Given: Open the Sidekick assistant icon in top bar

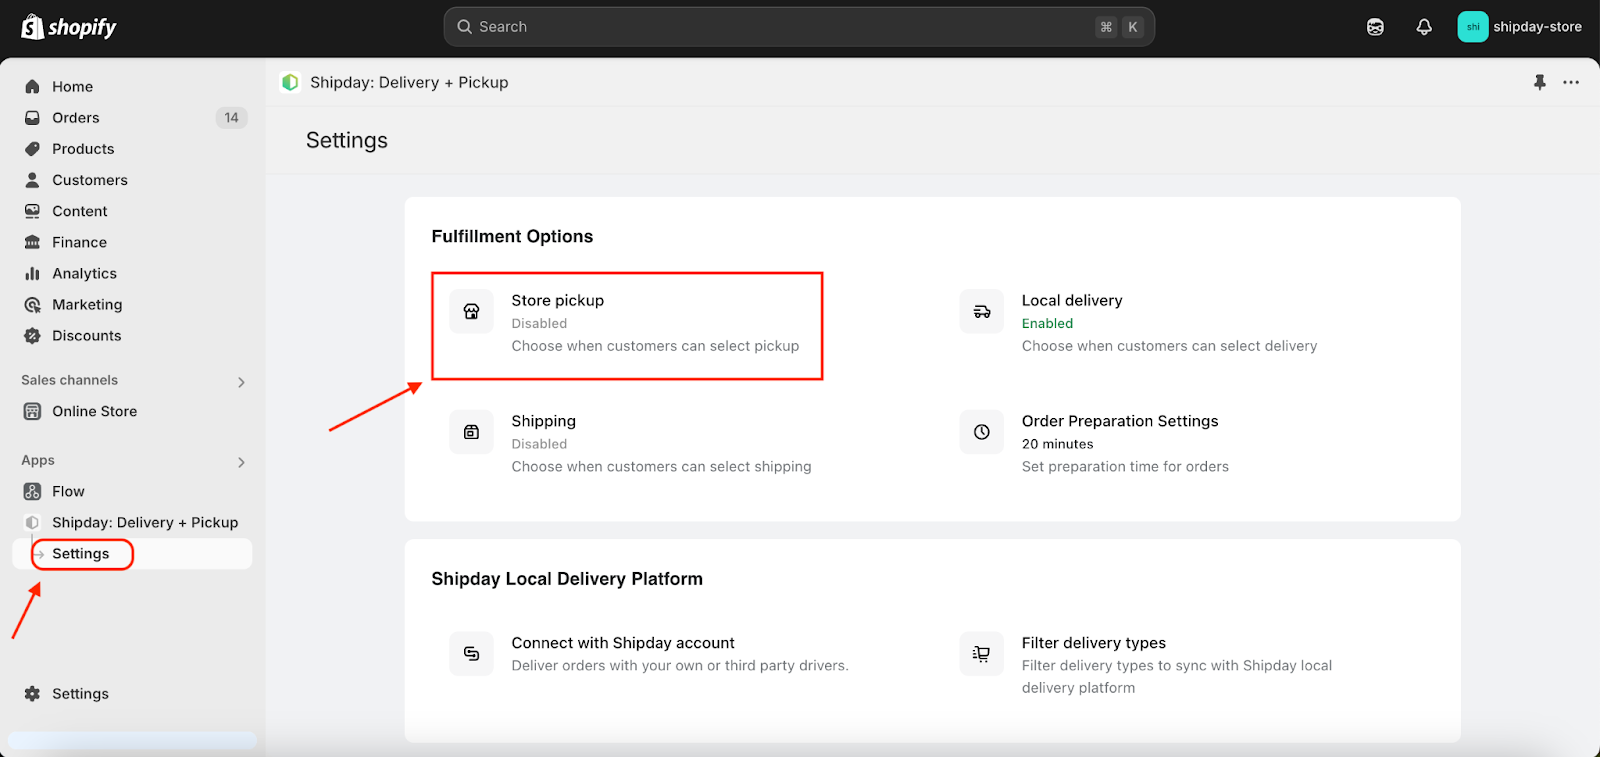Looking at the screenshot, I should (1375, 27).
